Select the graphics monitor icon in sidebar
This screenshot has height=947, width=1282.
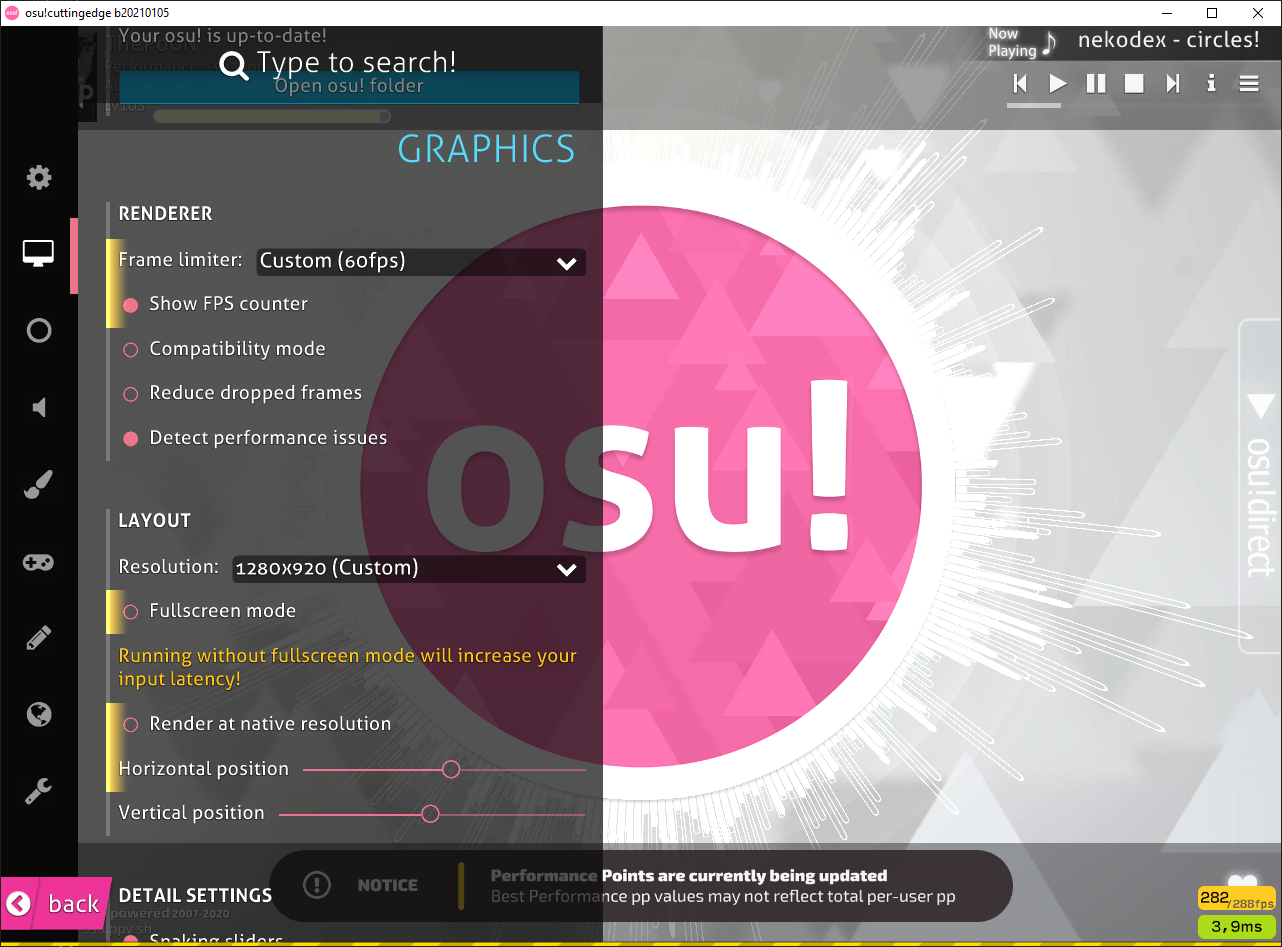(x=38, y=254)
